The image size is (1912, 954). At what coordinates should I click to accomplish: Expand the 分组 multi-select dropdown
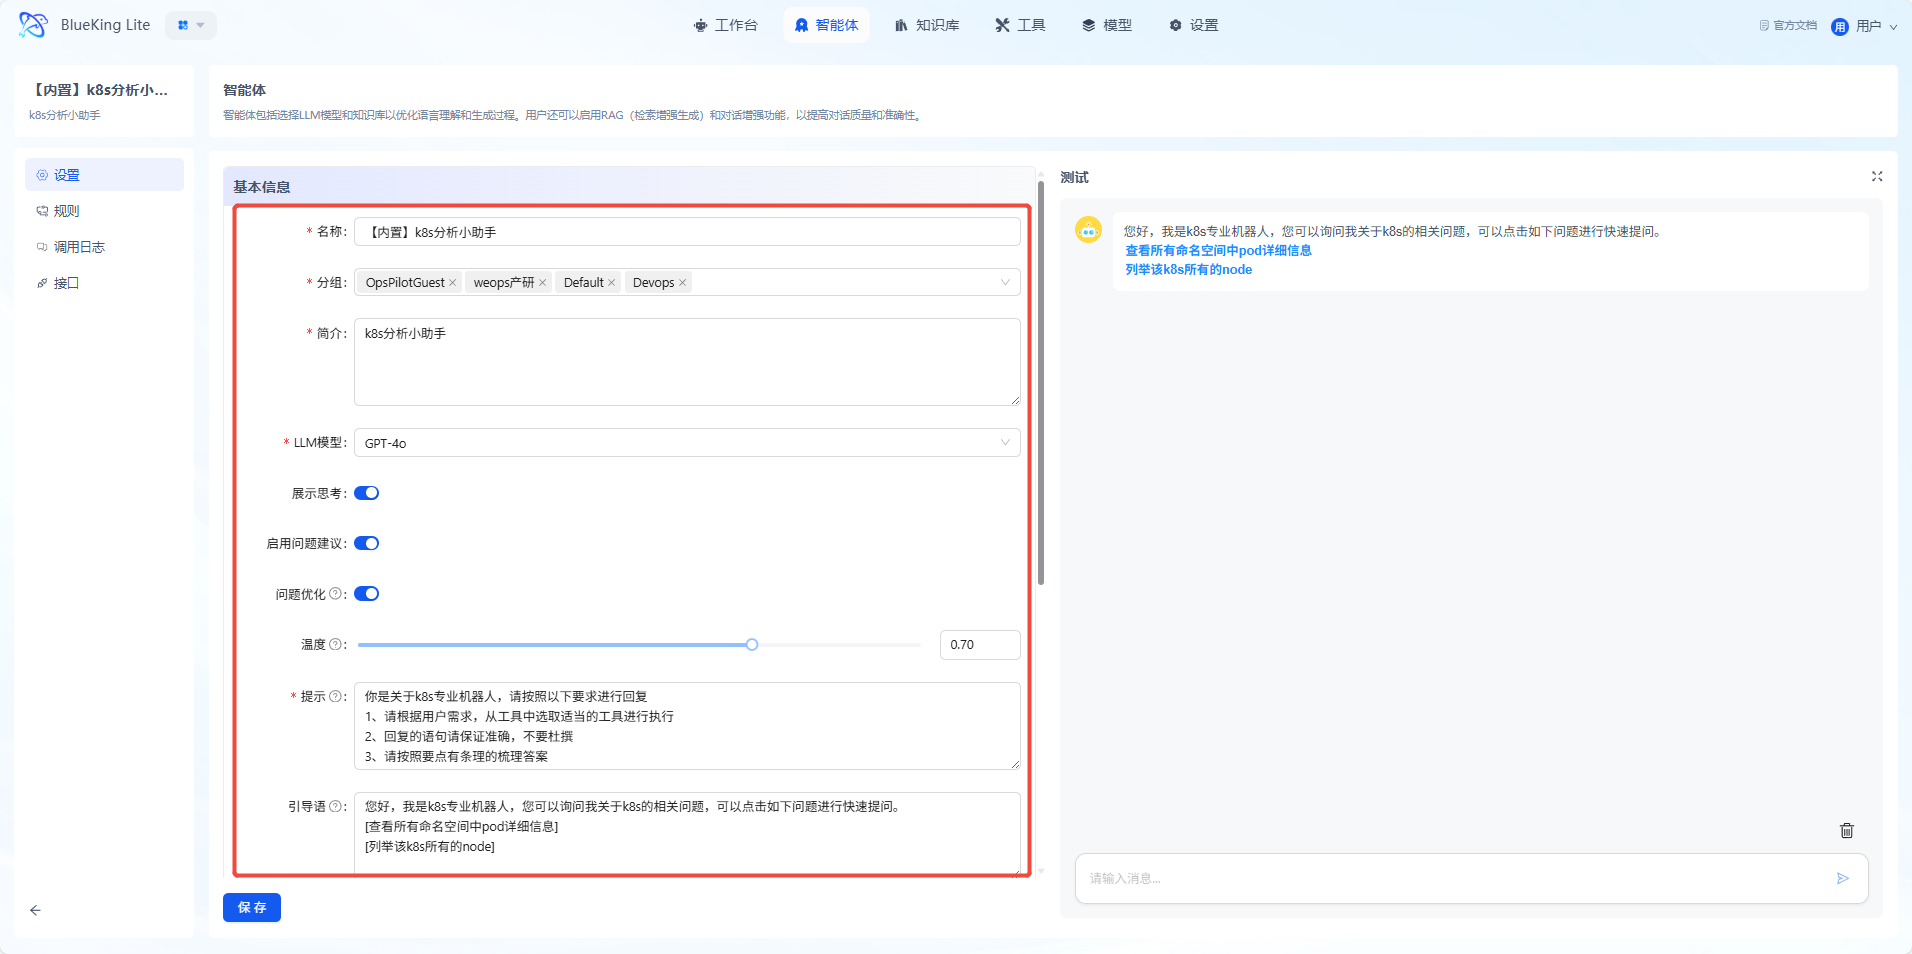click(1004, 283)
